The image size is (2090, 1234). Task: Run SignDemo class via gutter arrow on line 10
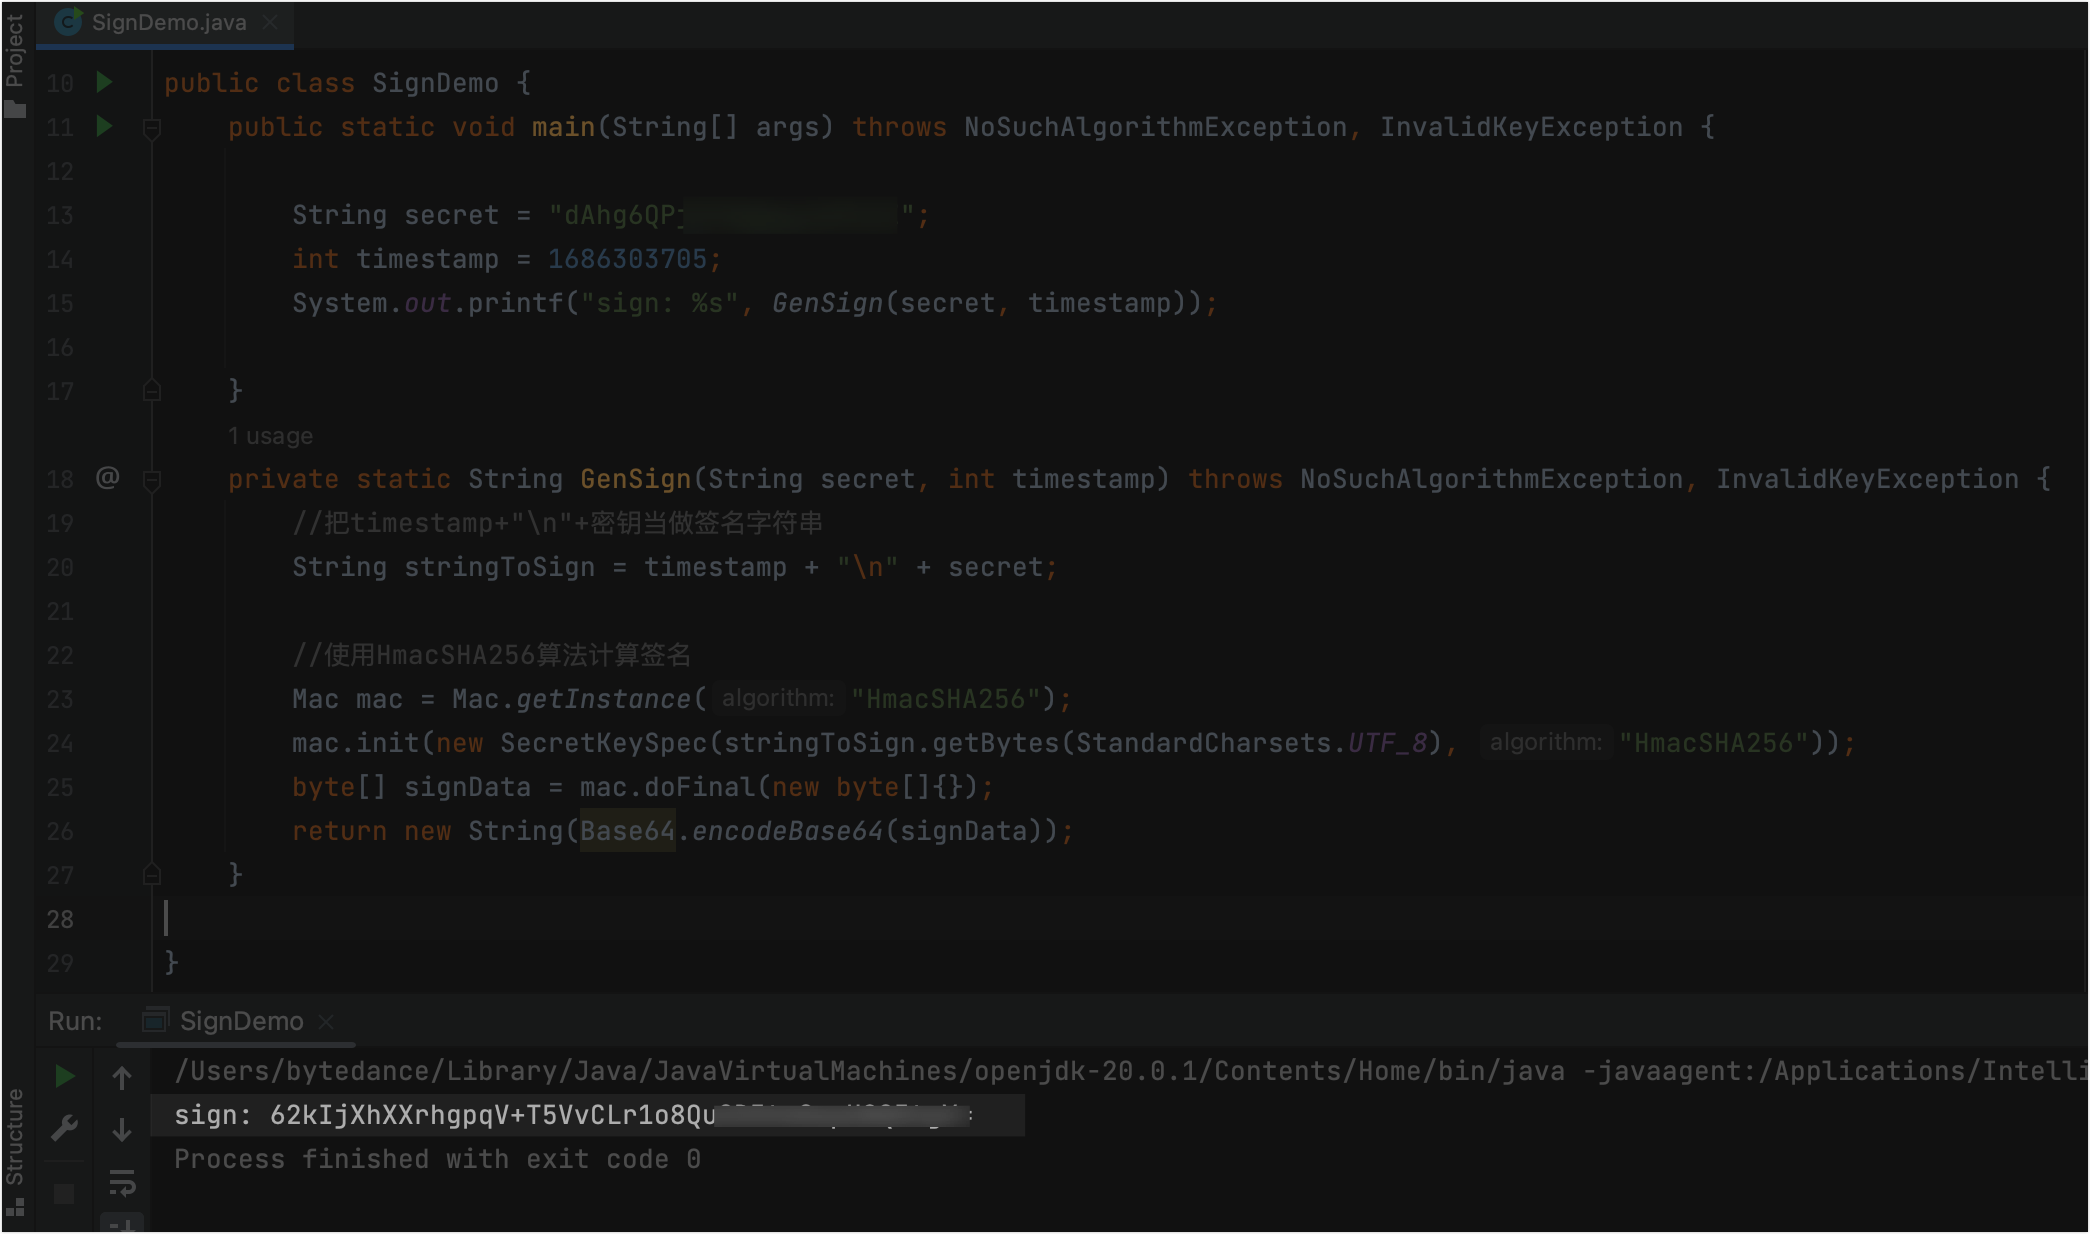103,83
